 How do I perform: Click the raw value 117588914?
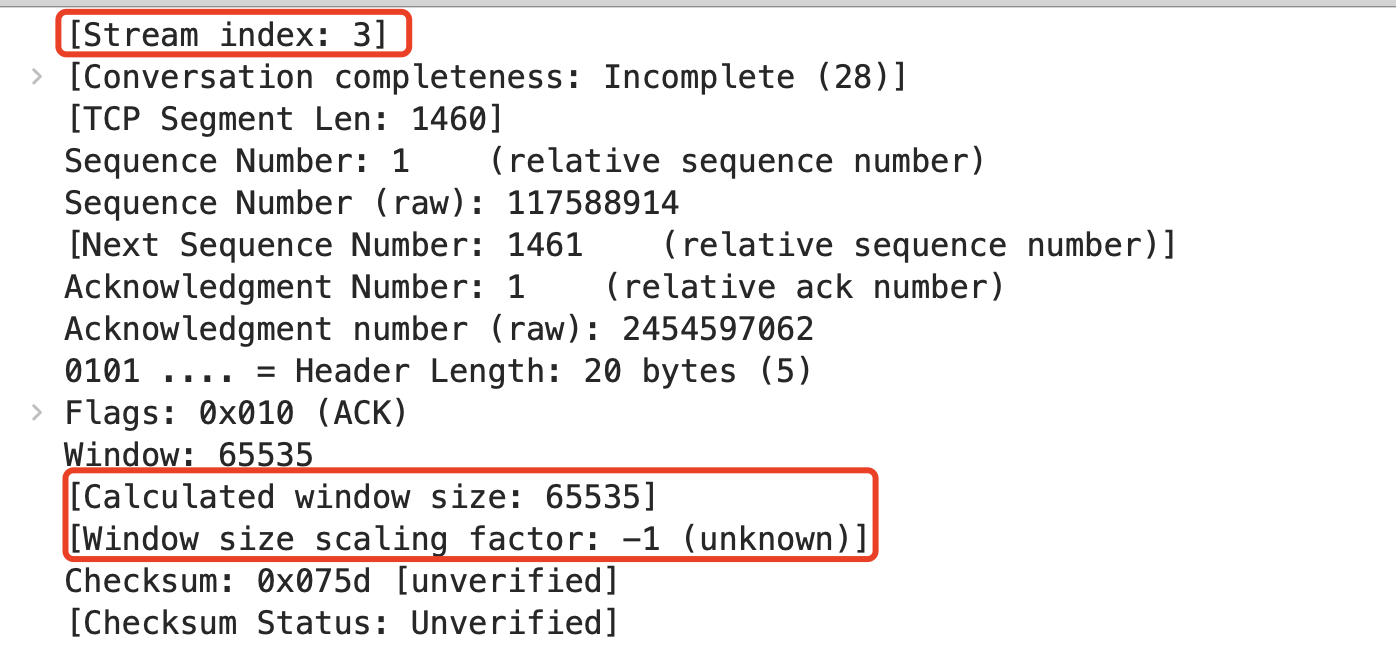[x=593, y=203]
